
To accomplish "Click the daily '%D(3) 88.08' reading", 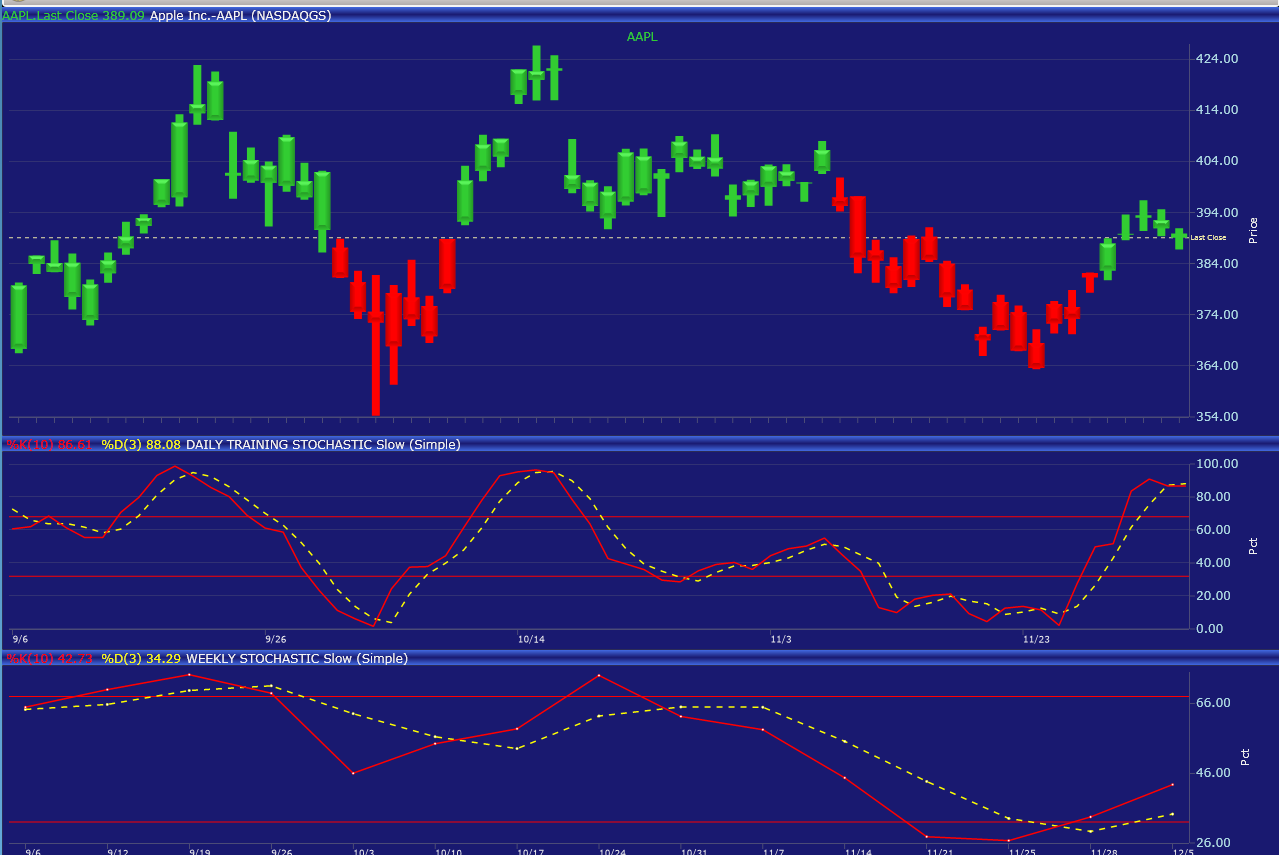I will (x=141, y=444).
